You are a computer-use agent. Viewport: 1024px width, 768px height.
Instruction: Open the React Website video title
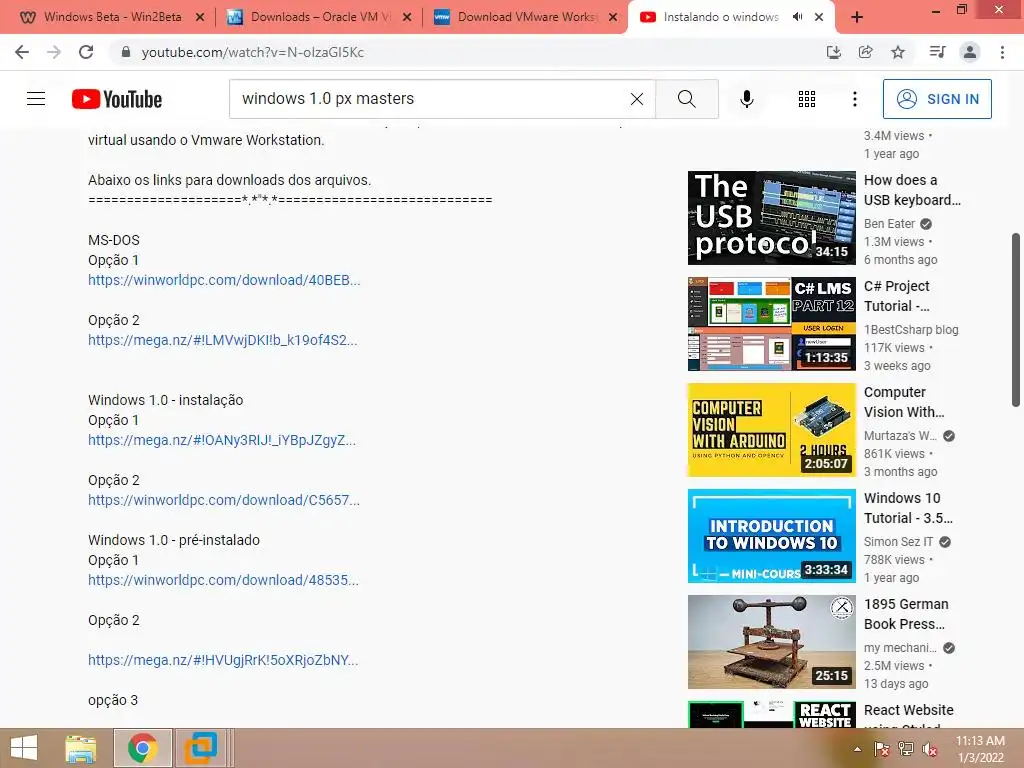click(x=908, y=715)
